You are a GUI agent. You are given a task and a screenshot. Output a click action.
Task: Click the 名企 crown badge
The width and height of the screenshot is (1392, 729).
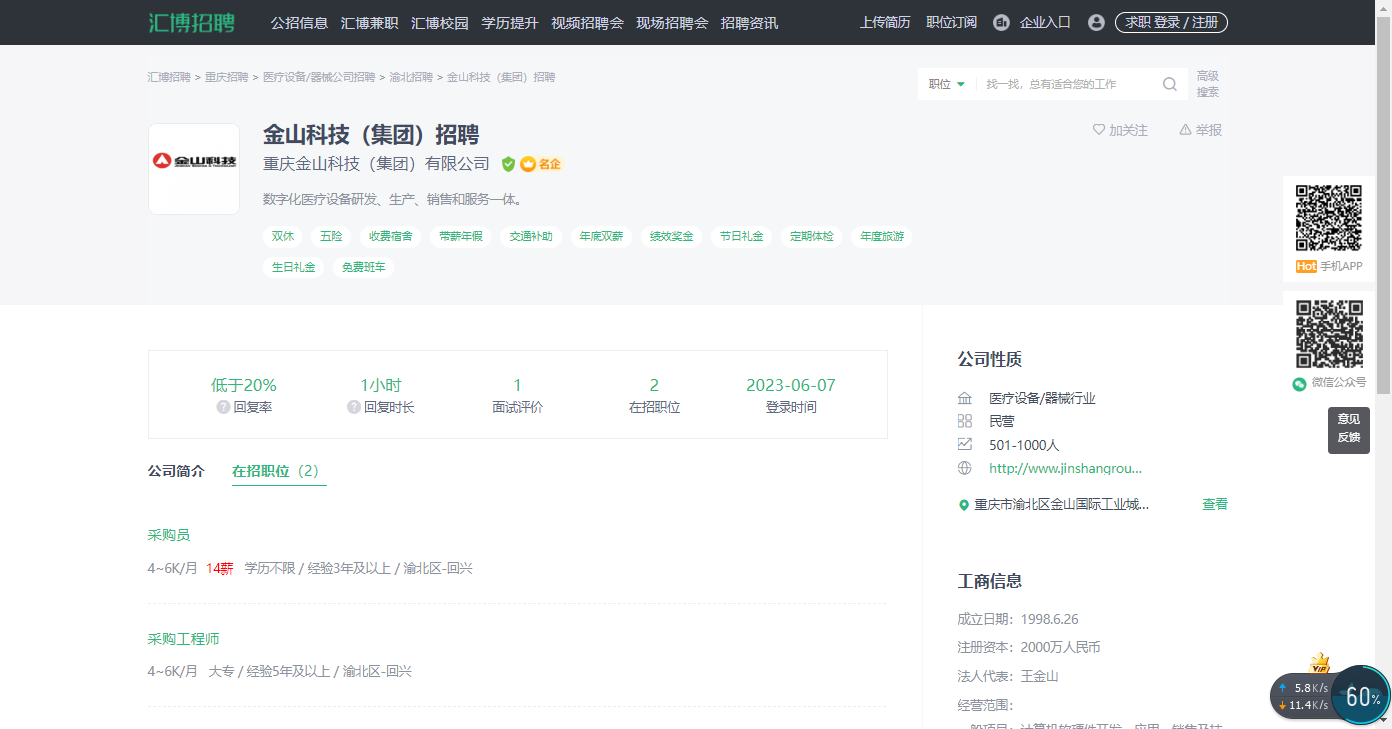[541, 164]
